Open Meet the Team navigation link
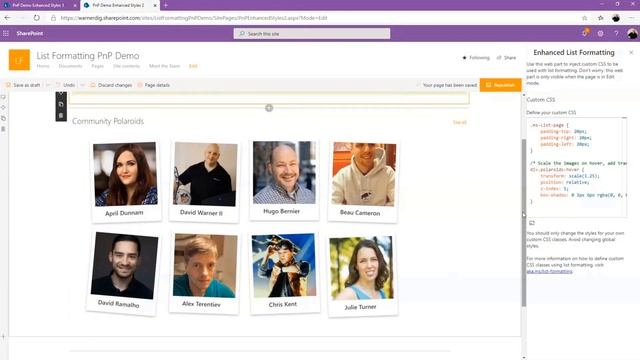Viewport: 640px width, 360px height. 164,66
